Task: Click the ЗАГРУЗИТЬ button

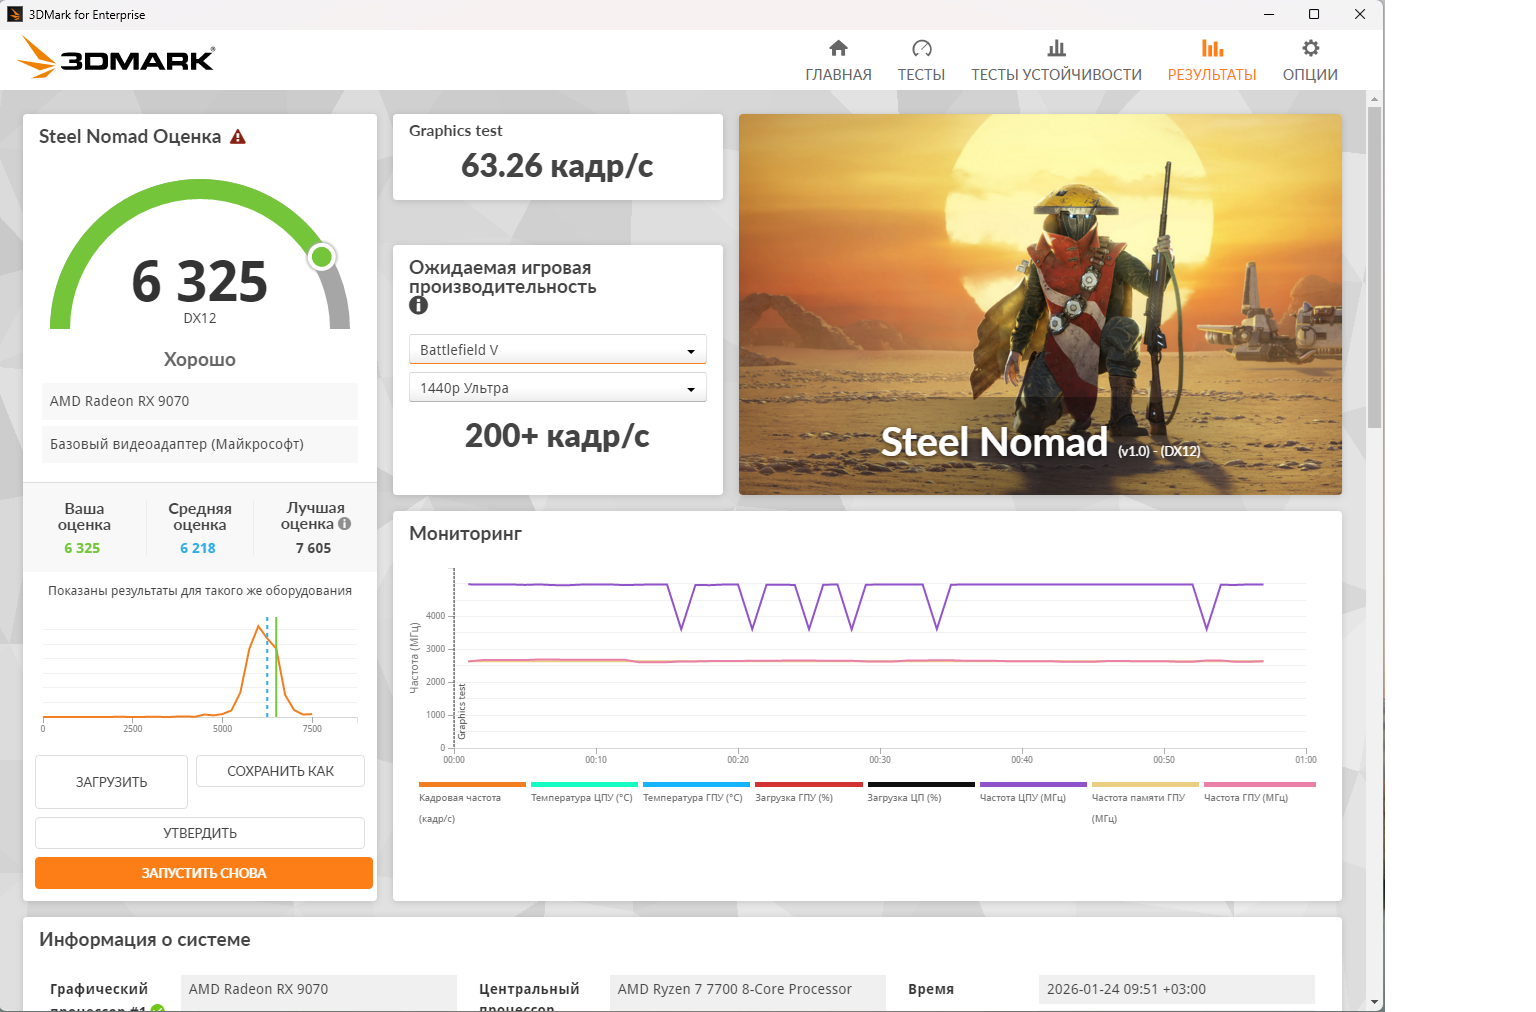Action: pyautogui.click(x=111, y=782)
